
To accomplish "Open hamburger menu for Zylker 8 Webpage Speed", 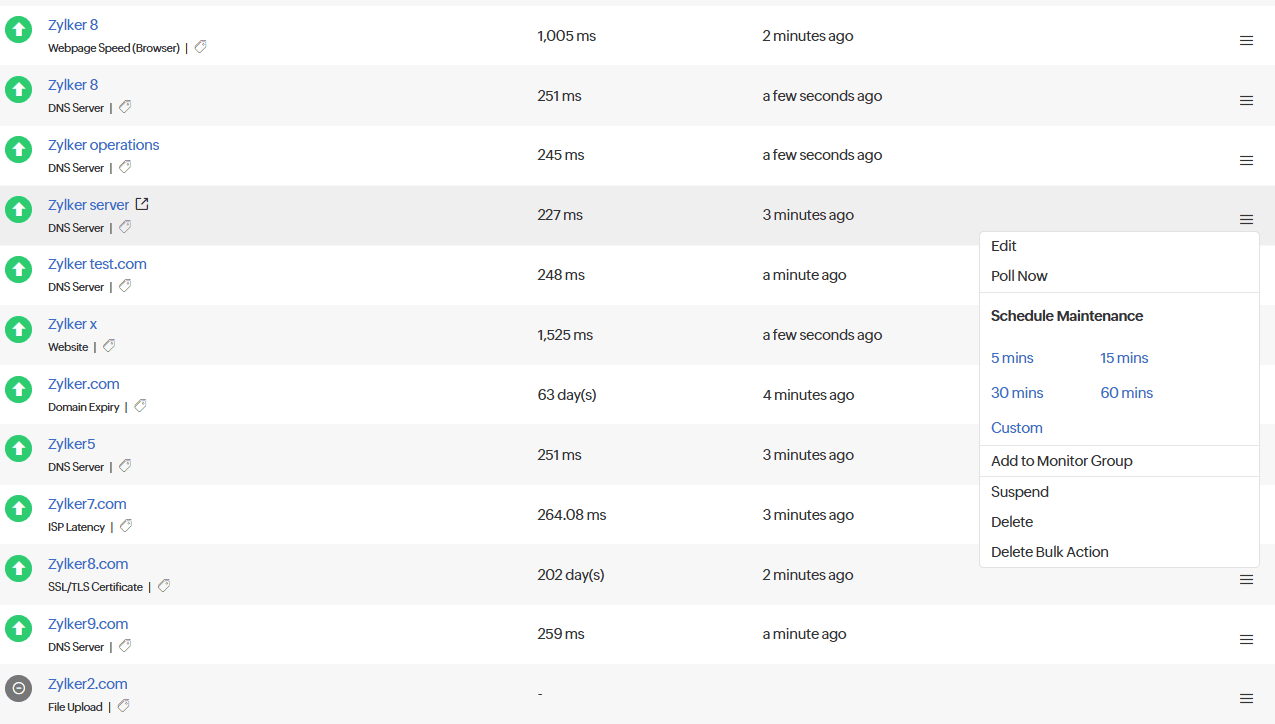I will tap(1246, 40).
